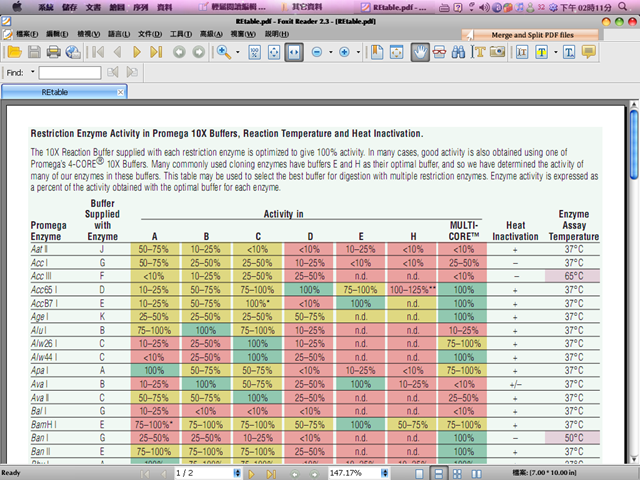The width and height of the screenshot is (640, 480).
Task: Focus the Find text field
Action: click(70, 73)
